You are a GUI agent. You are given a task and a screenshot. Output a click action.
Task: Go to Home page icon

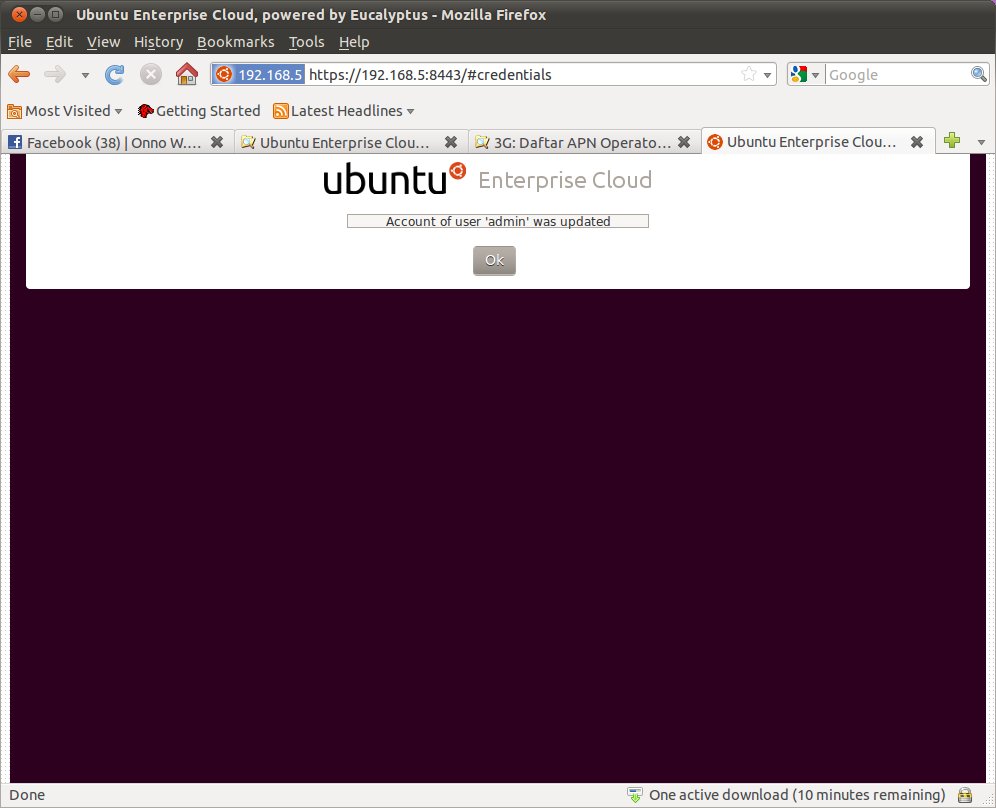click(x=186, y=74)
